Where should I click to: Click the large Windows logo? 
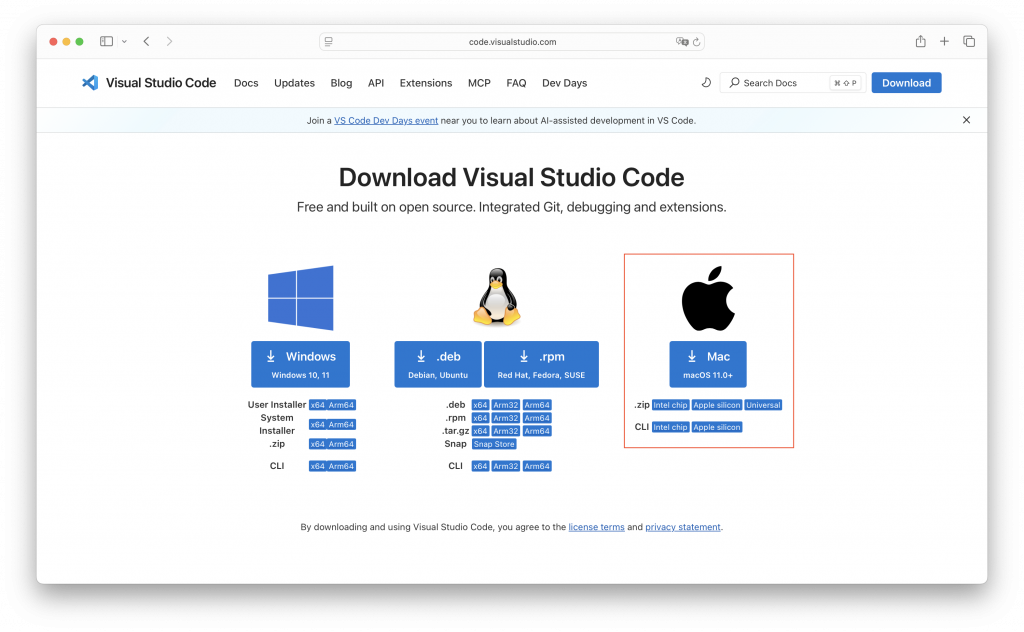click(x=300, y=298)
